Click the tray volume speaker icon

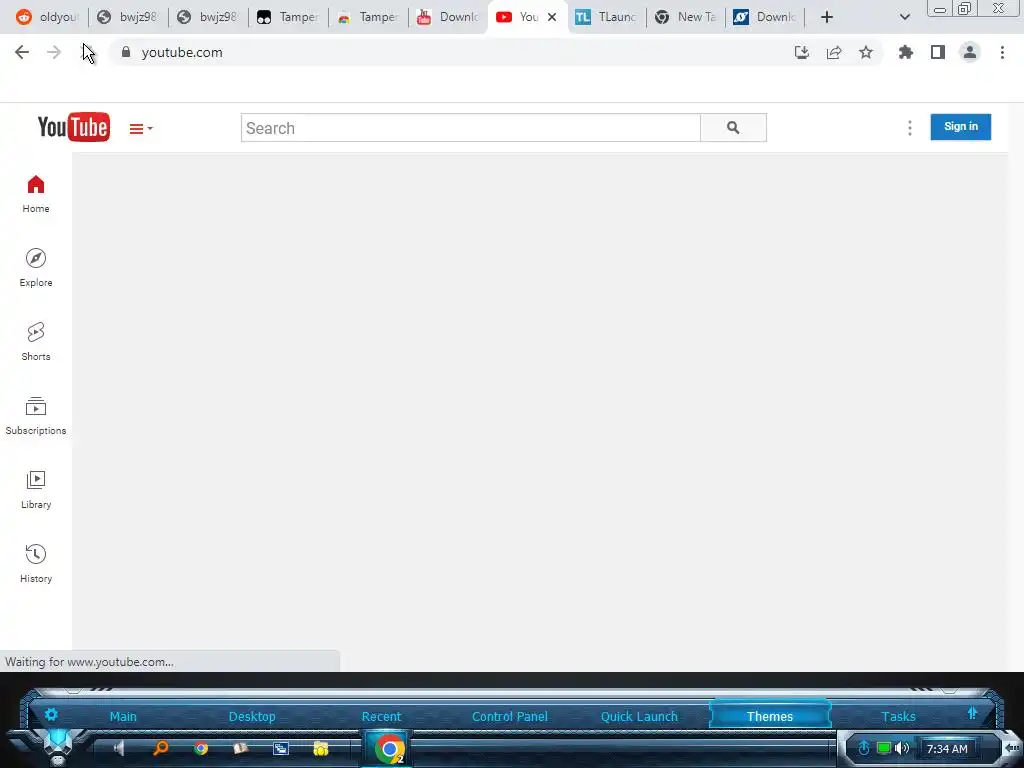point(903,748)
